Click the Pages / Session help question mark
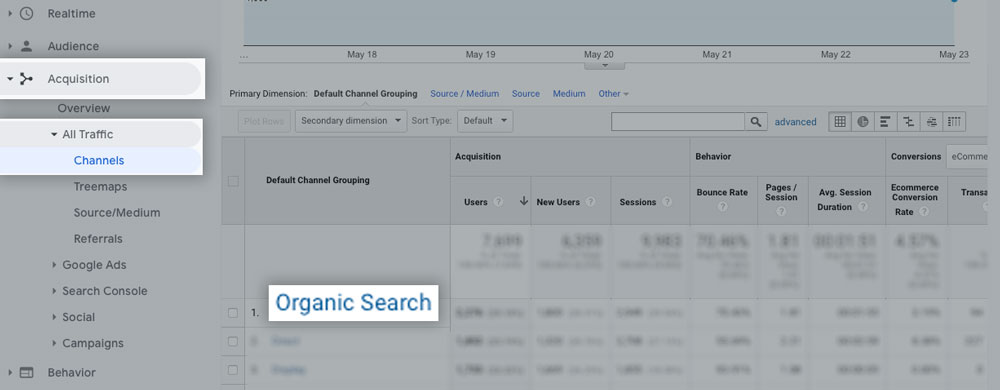 781,212
